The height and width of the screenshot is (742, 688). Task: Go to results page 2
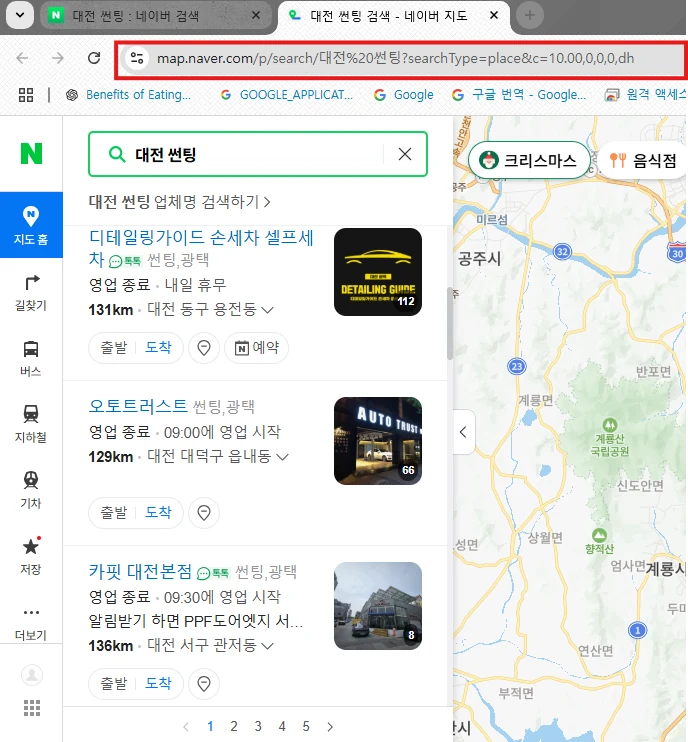[234, 726]
